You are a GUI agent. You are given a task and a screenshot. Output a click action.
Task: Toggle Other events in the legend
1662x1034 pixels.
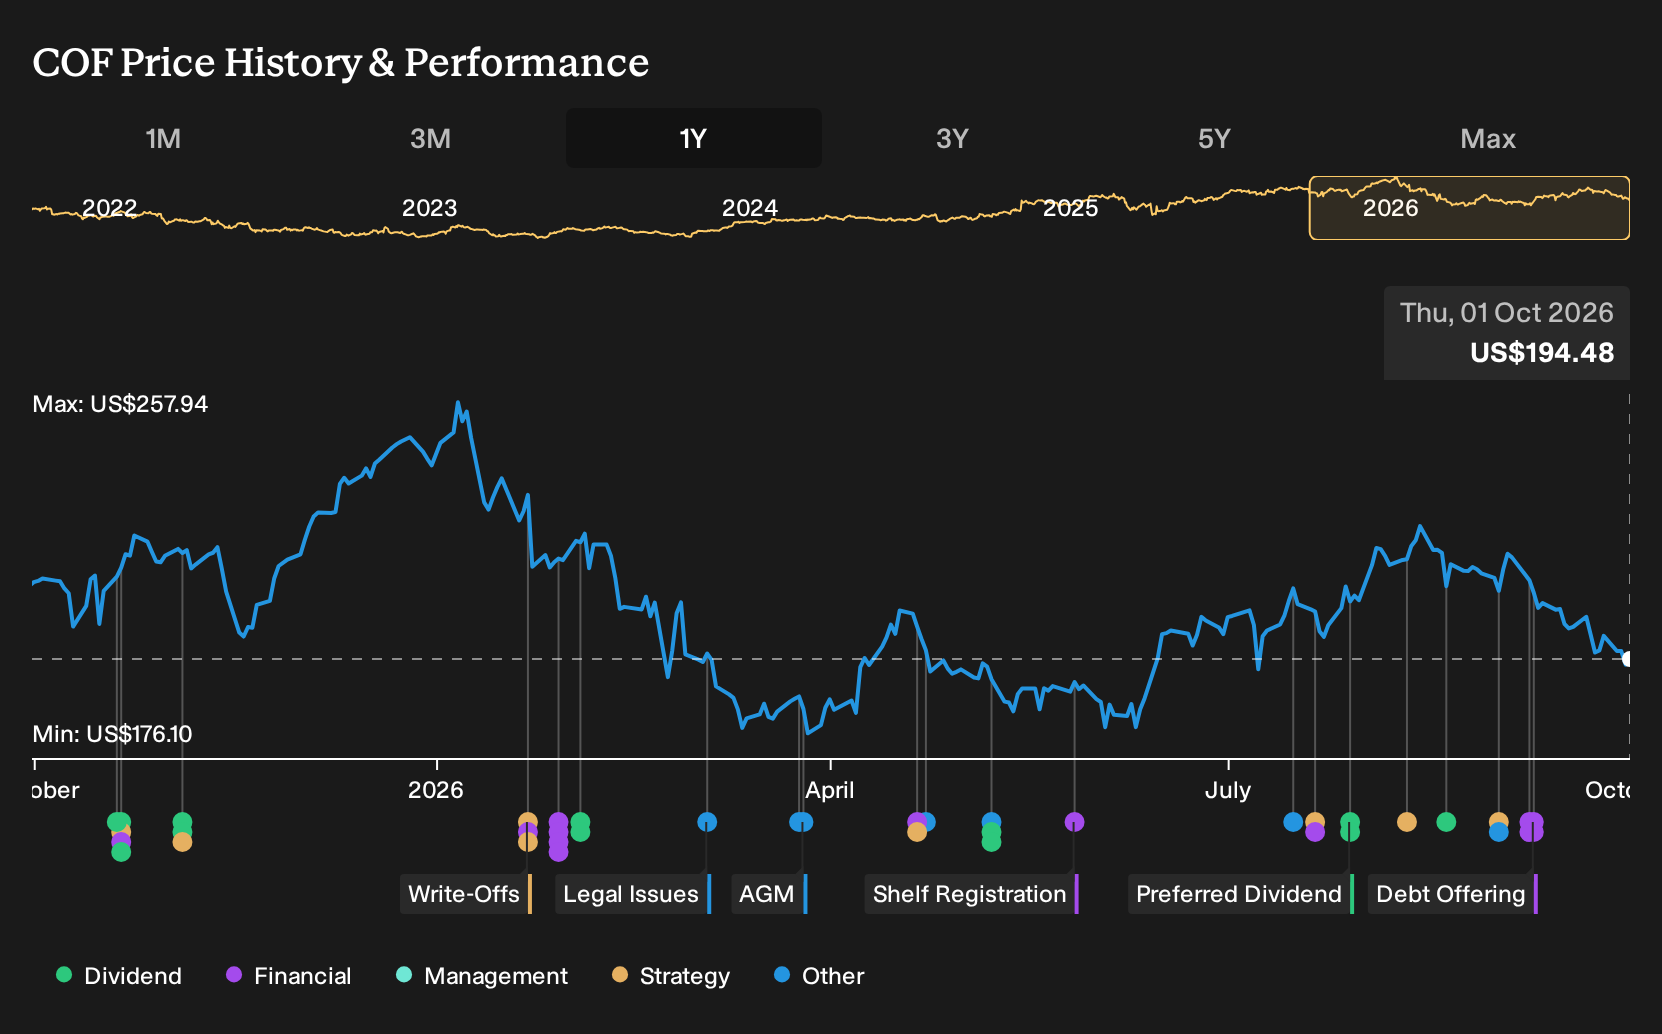[819, 976]
